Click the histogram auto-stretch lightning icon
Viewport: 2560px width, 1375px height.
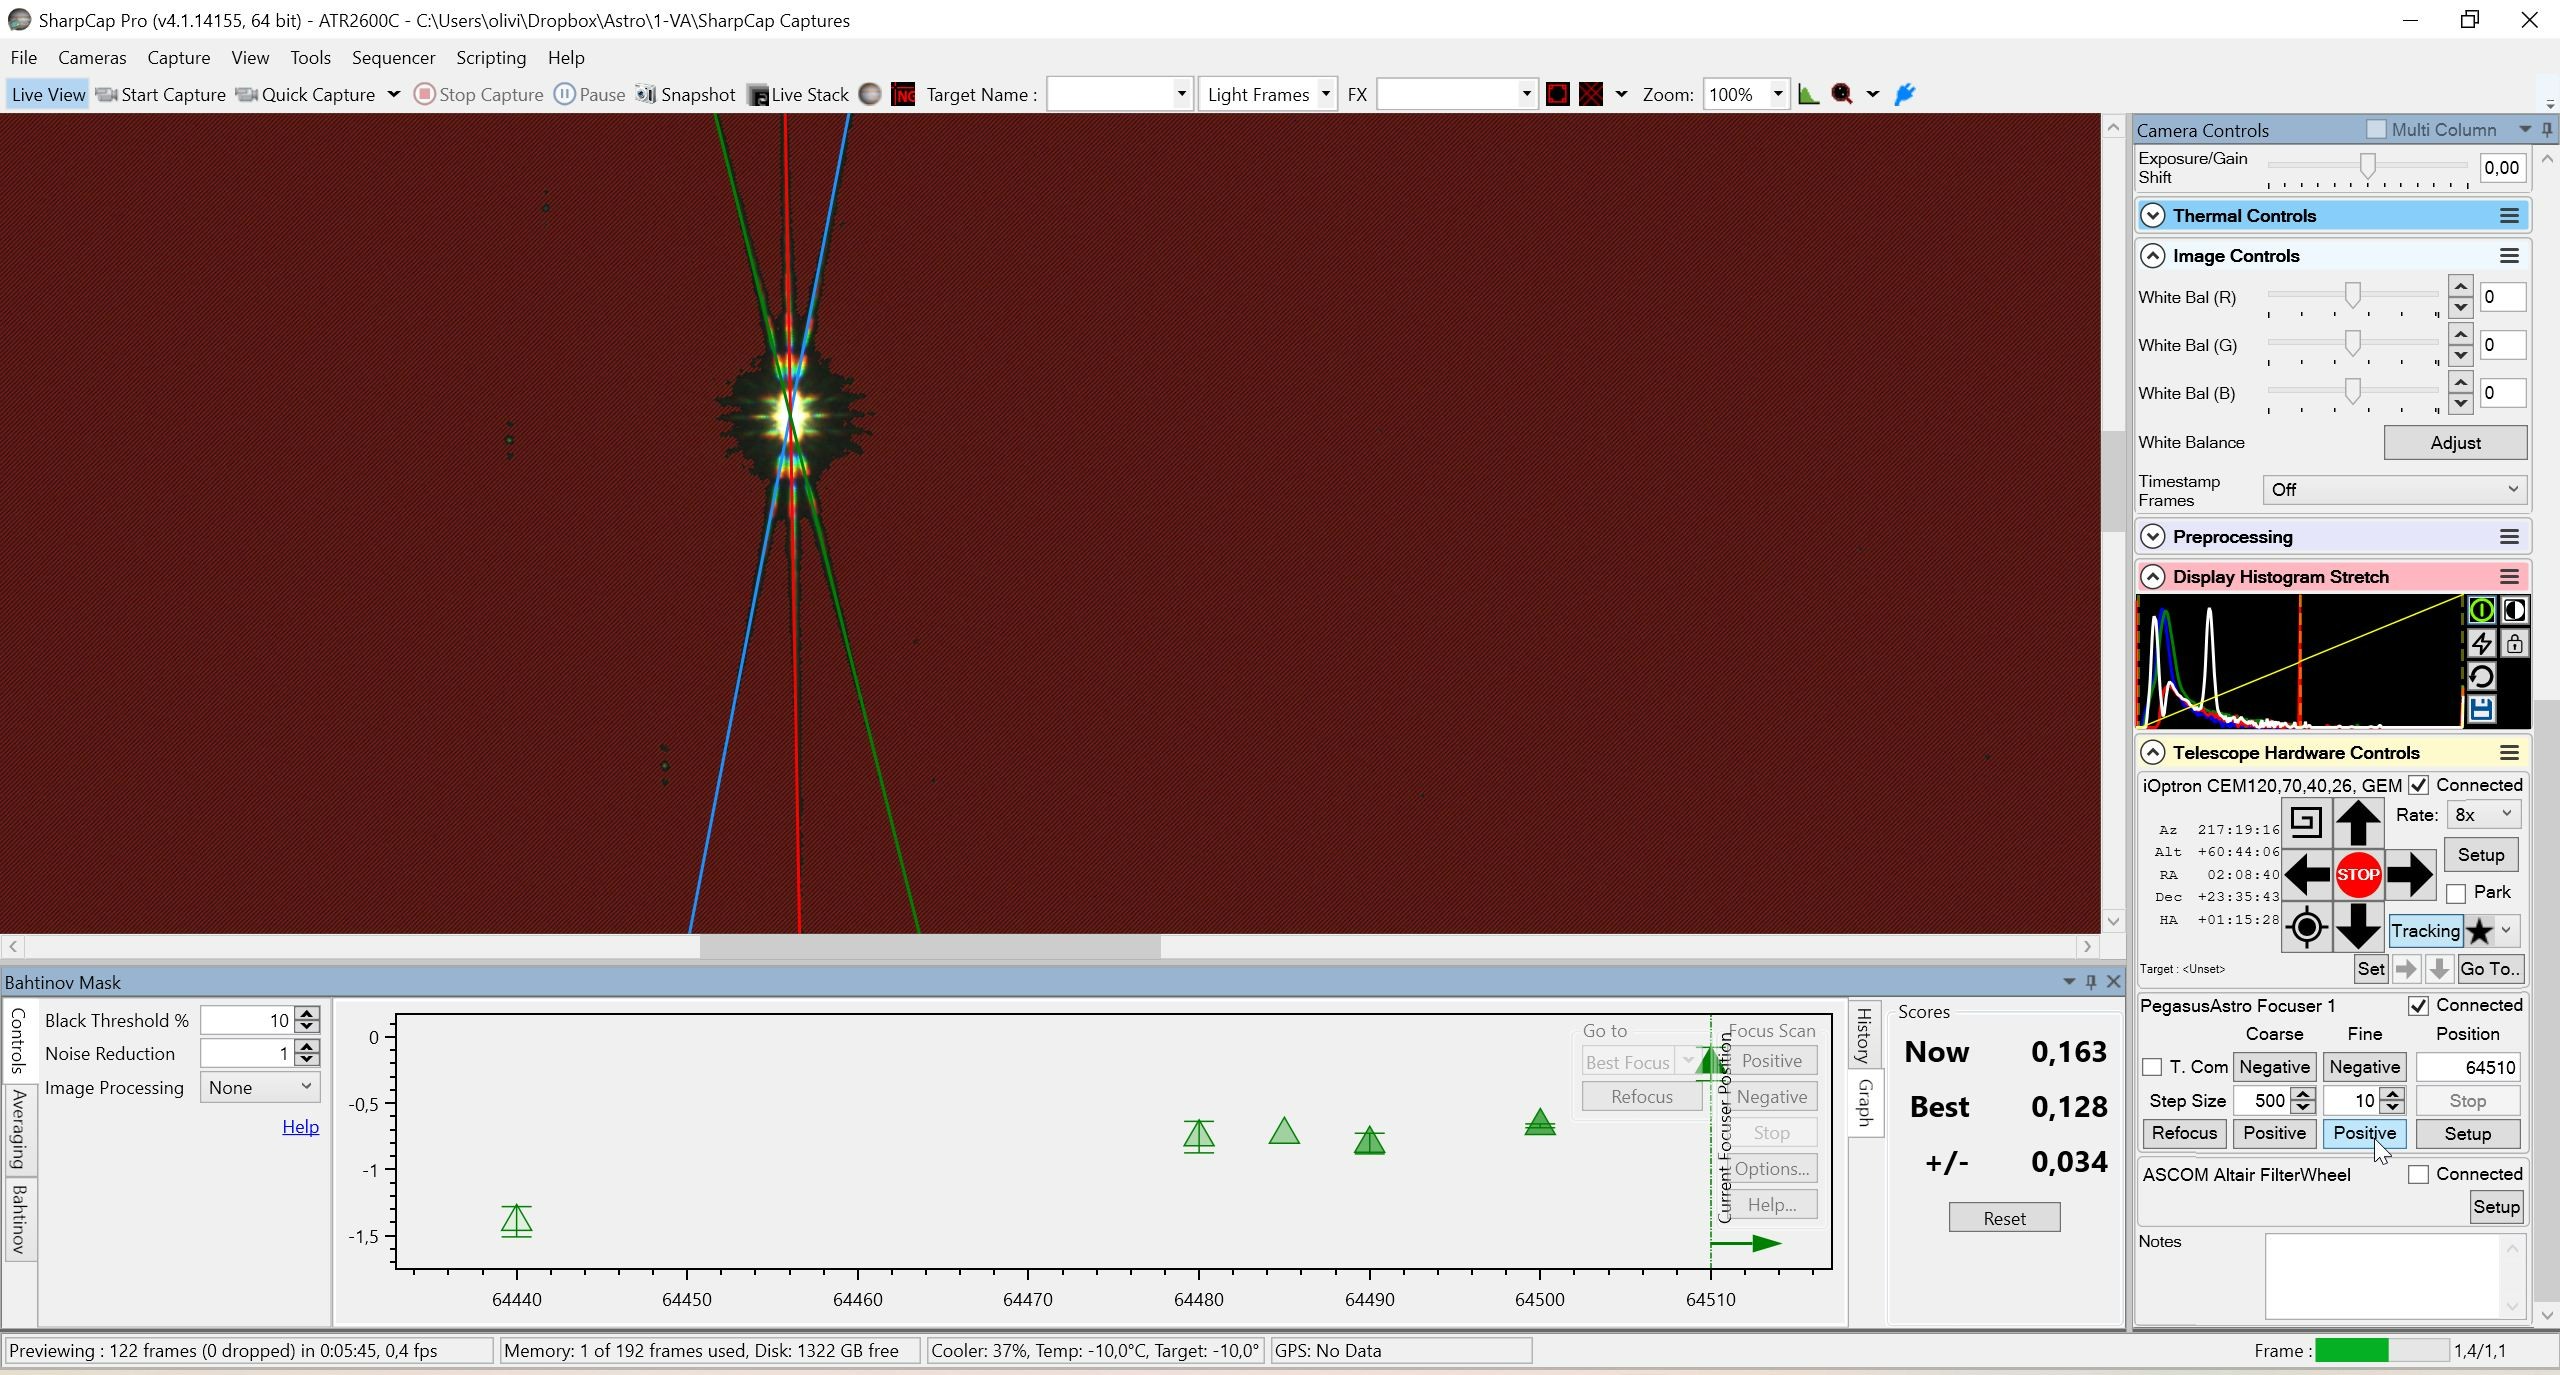click(x=2481, y=643)
